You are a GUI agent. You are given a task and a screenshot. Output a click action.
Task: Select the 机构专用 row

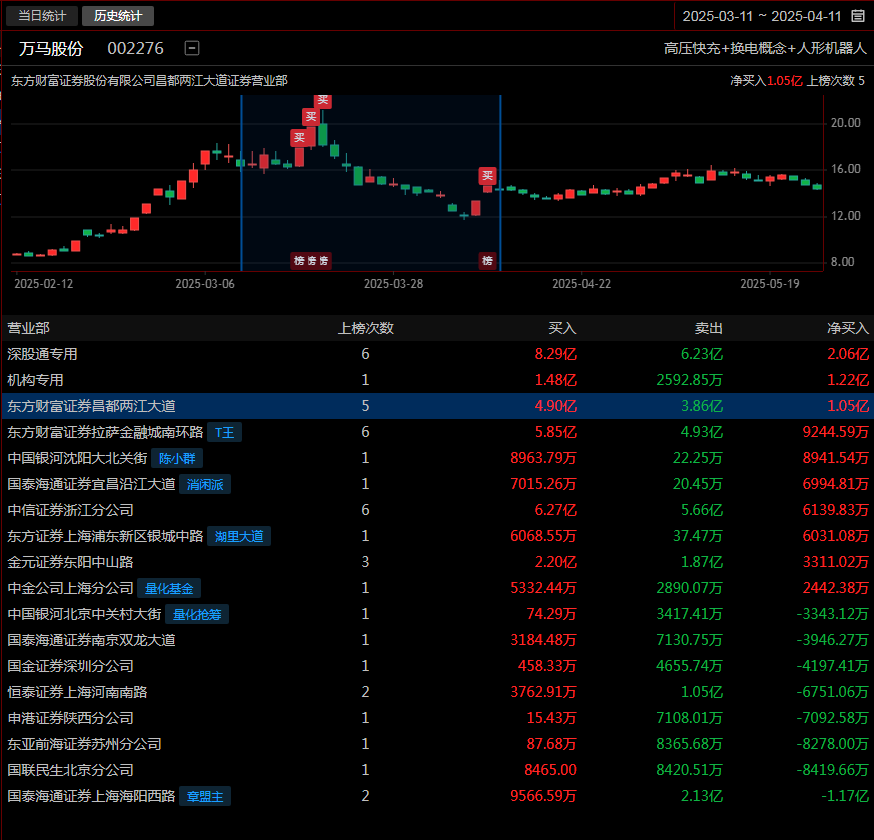(x=437, y=380)
